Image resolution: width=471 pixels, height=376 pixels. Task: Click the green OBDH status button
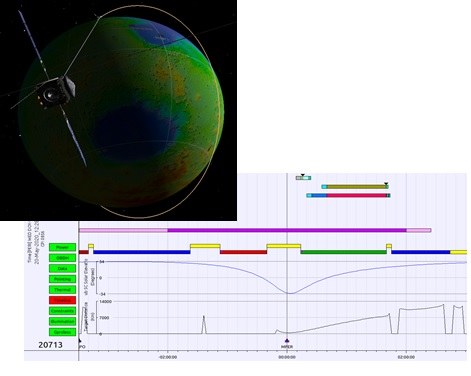click(x=62, y=258)
